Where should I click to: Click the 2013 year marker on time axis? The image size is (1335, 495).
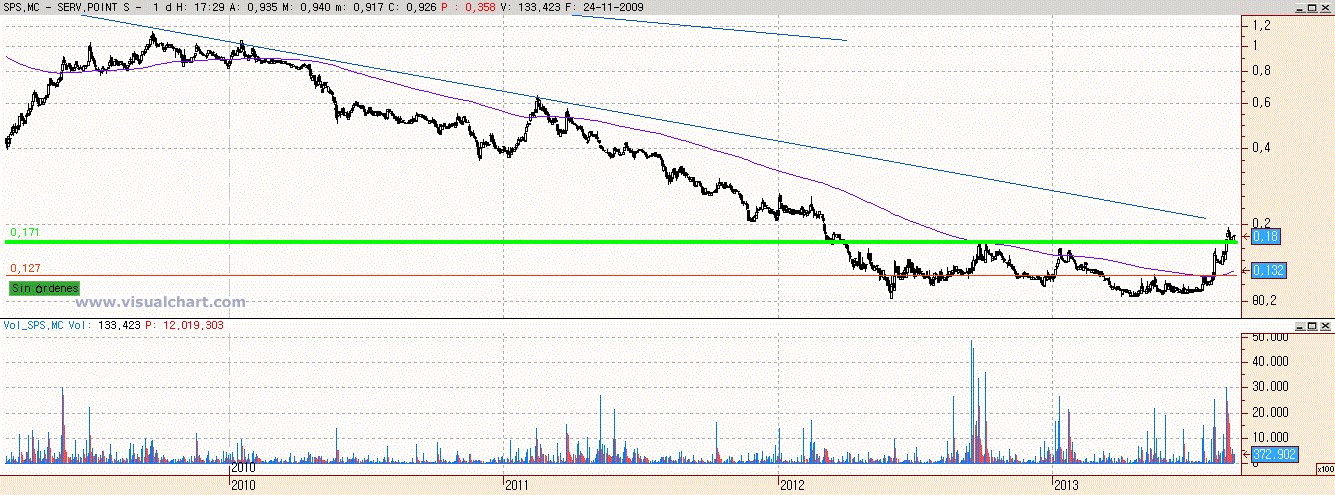(1068, 485)
